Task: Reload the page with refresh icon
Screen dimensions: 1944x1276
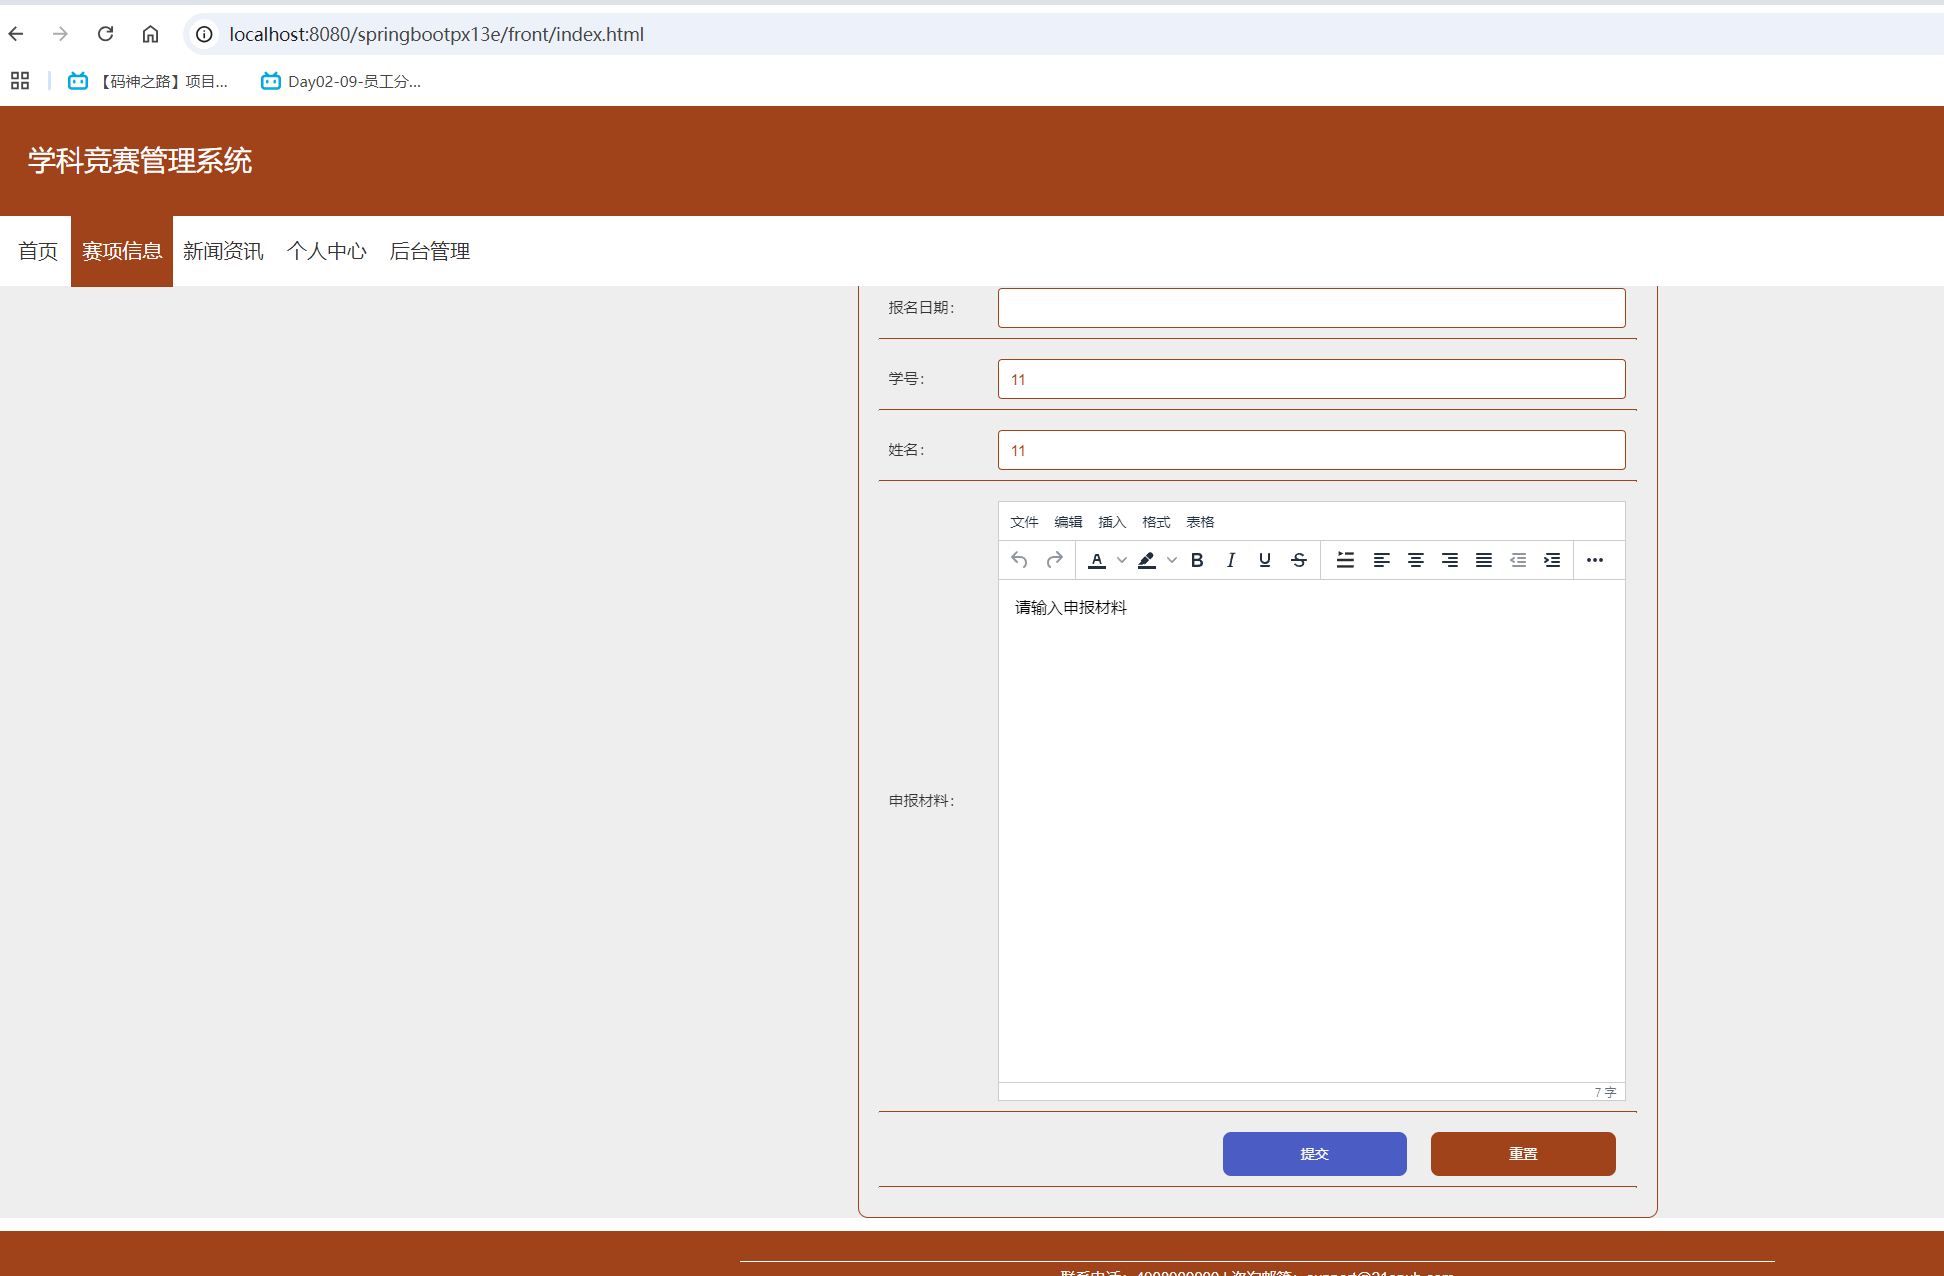Action: click(x=105, y=34)
